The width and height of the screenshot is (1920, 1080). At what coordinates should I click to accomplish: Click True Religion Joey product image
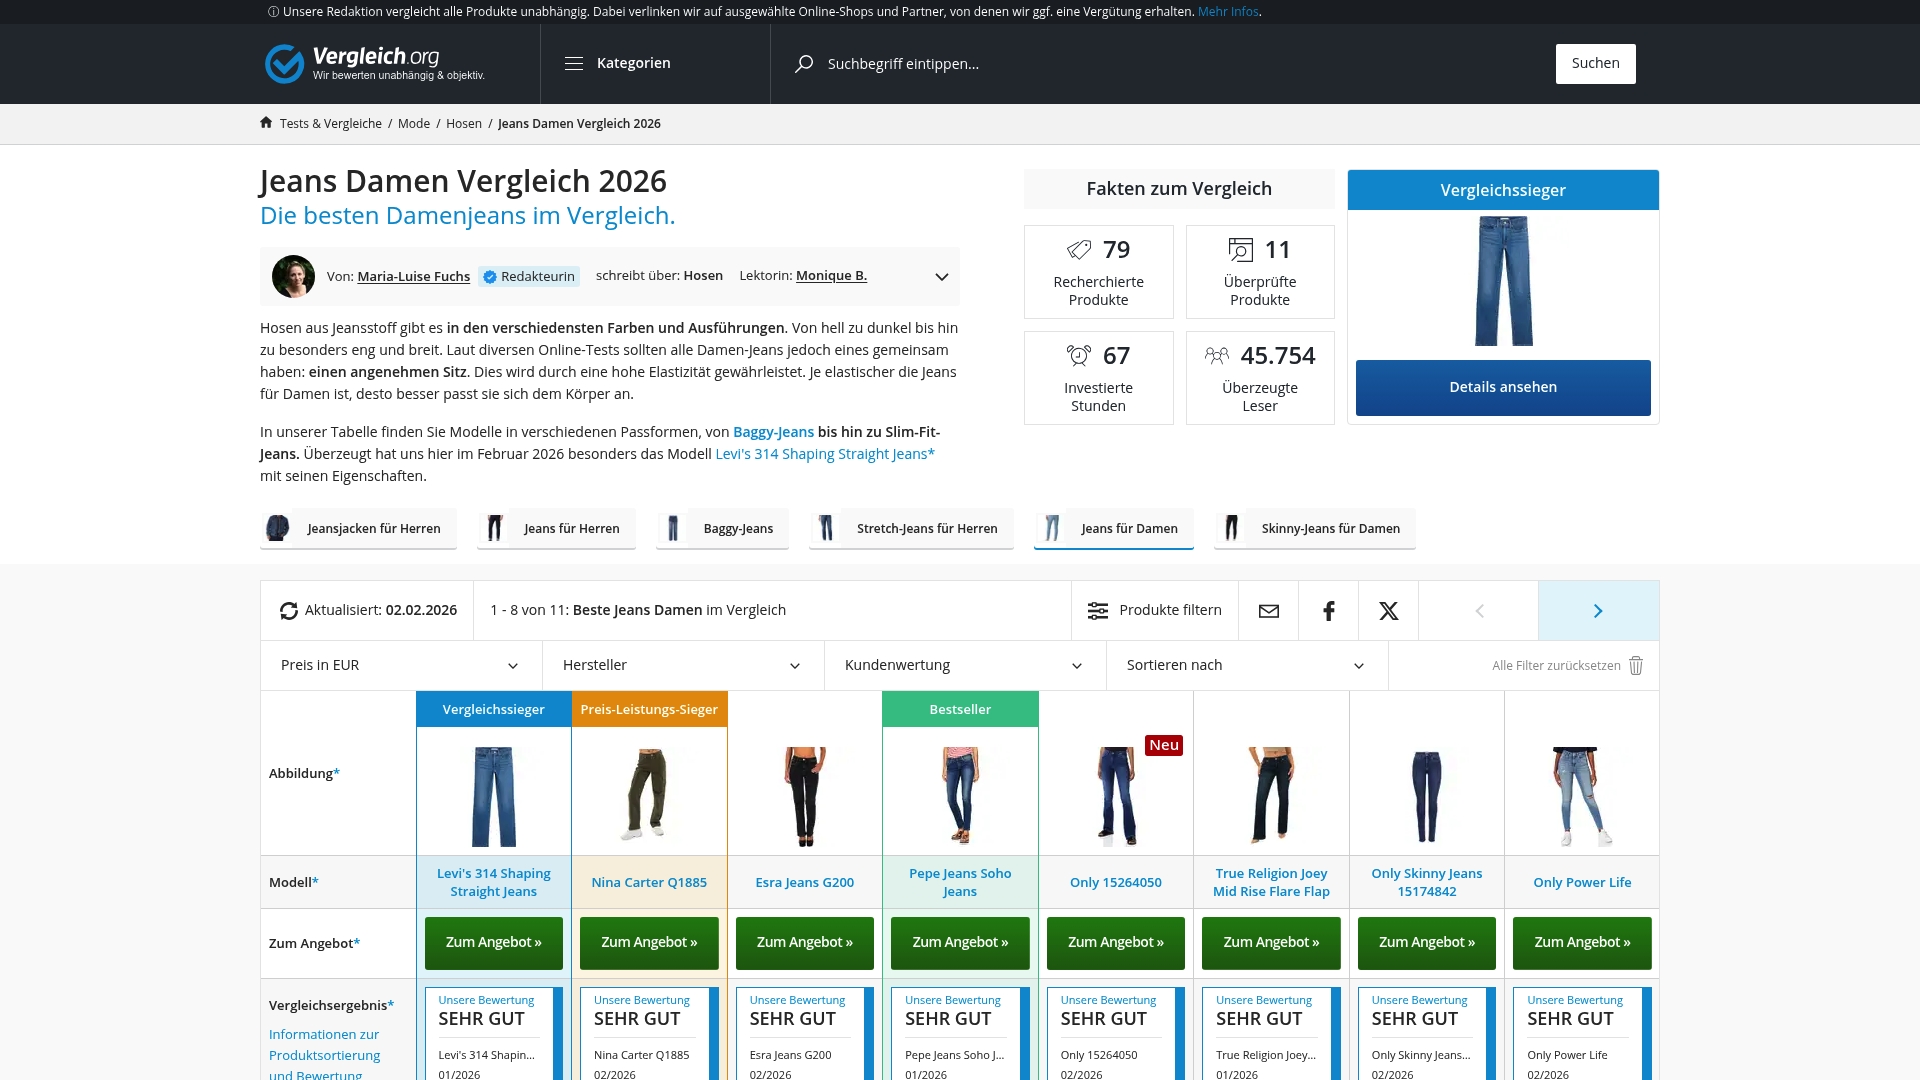click(1271, 795)
